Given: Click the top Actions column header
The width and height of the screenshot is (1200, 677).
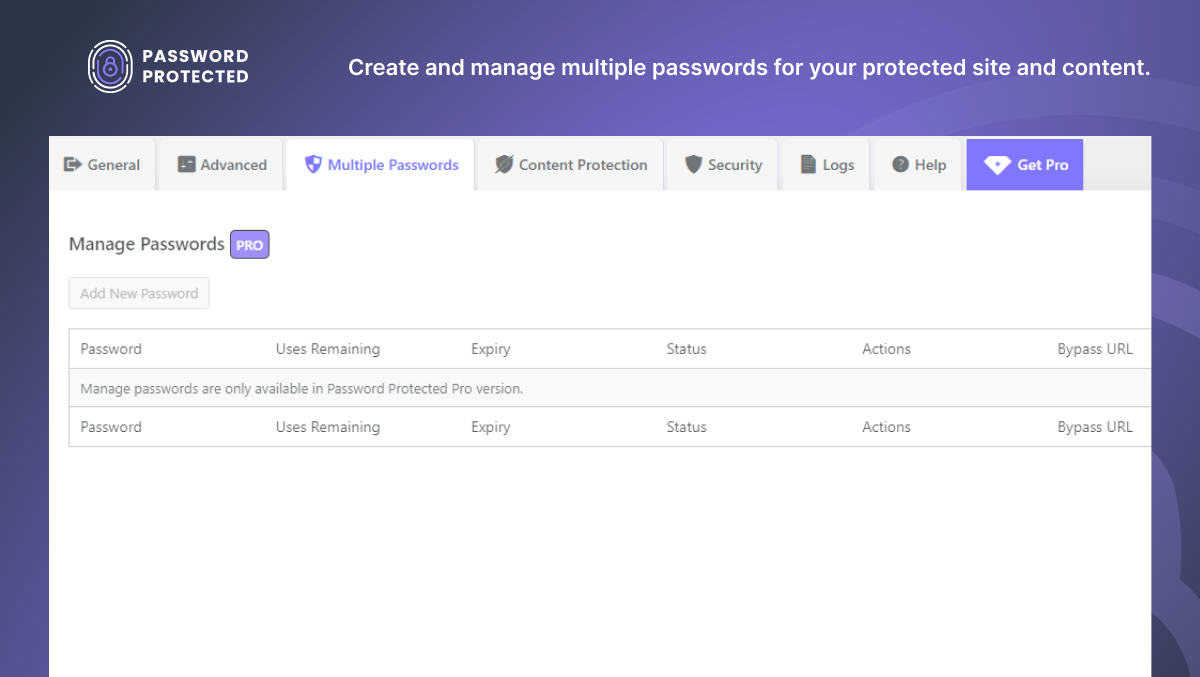Looking at the screenshot, I should pos(887,349).
